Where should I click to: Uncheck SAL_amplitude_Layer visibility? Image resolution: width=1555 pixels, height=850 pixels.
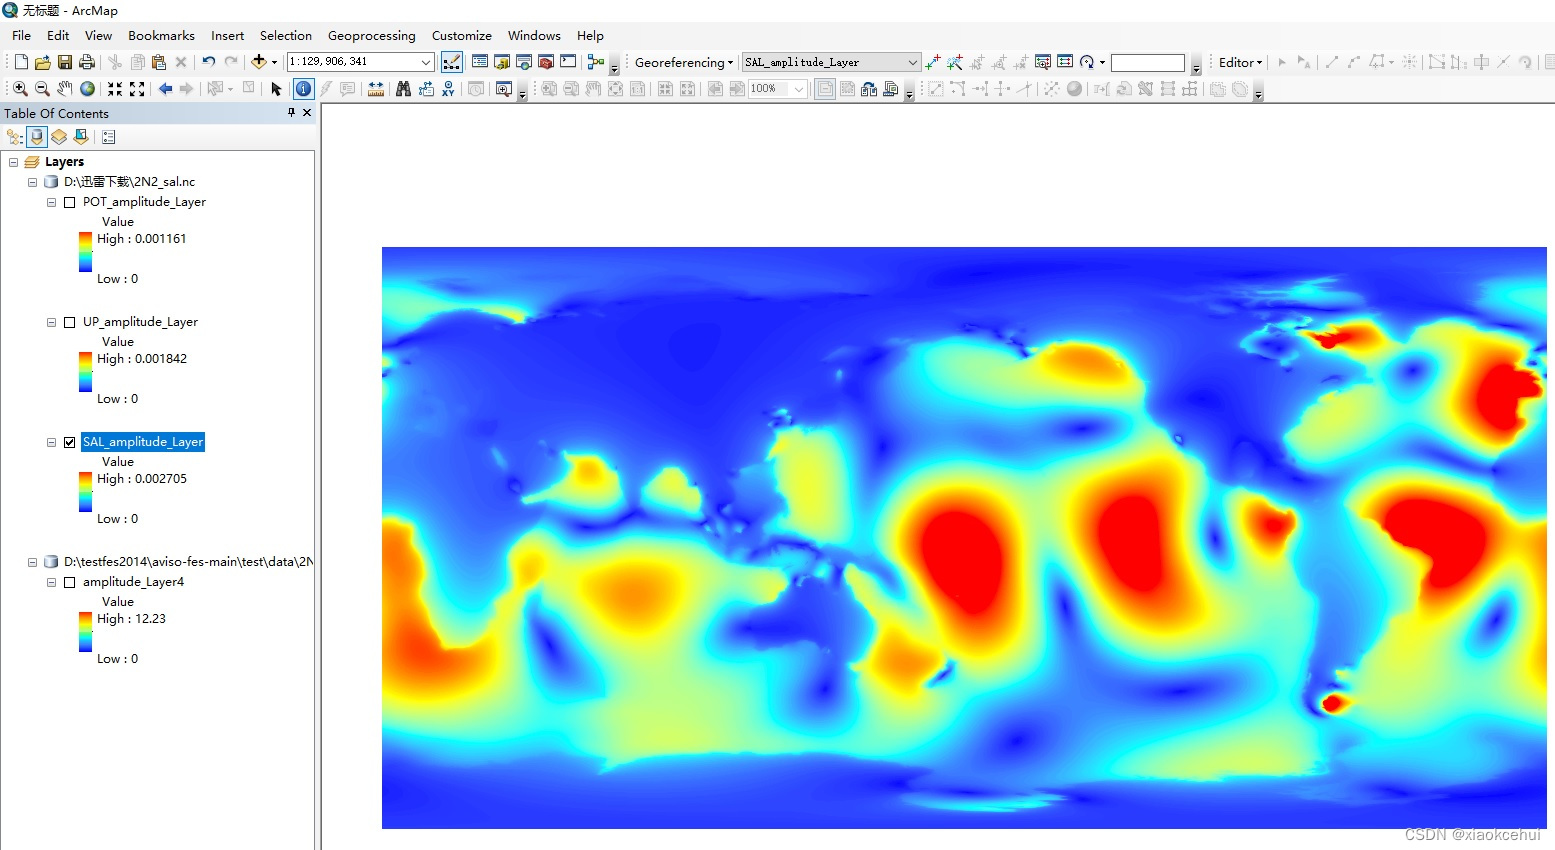click(70, 442)
